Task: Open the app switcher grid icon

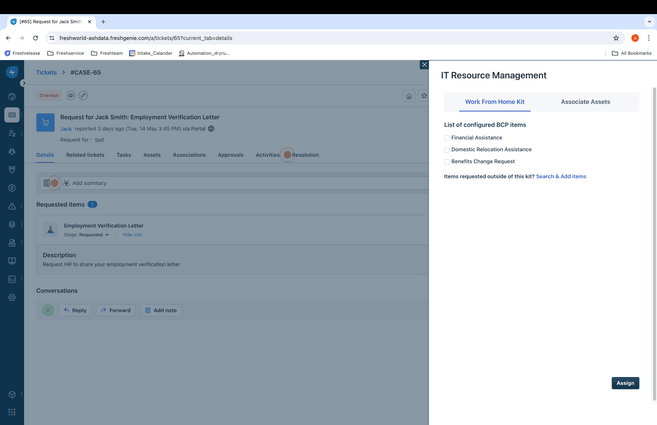Action: click(12, 412)
